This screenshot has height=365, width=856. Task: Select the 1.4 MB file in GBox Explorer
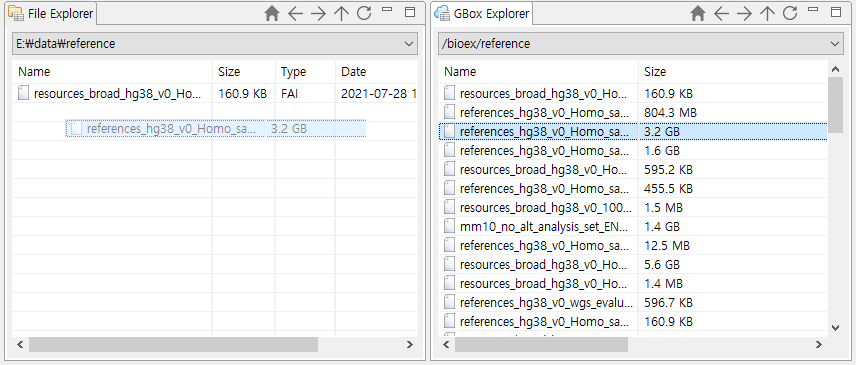[633, 284]
